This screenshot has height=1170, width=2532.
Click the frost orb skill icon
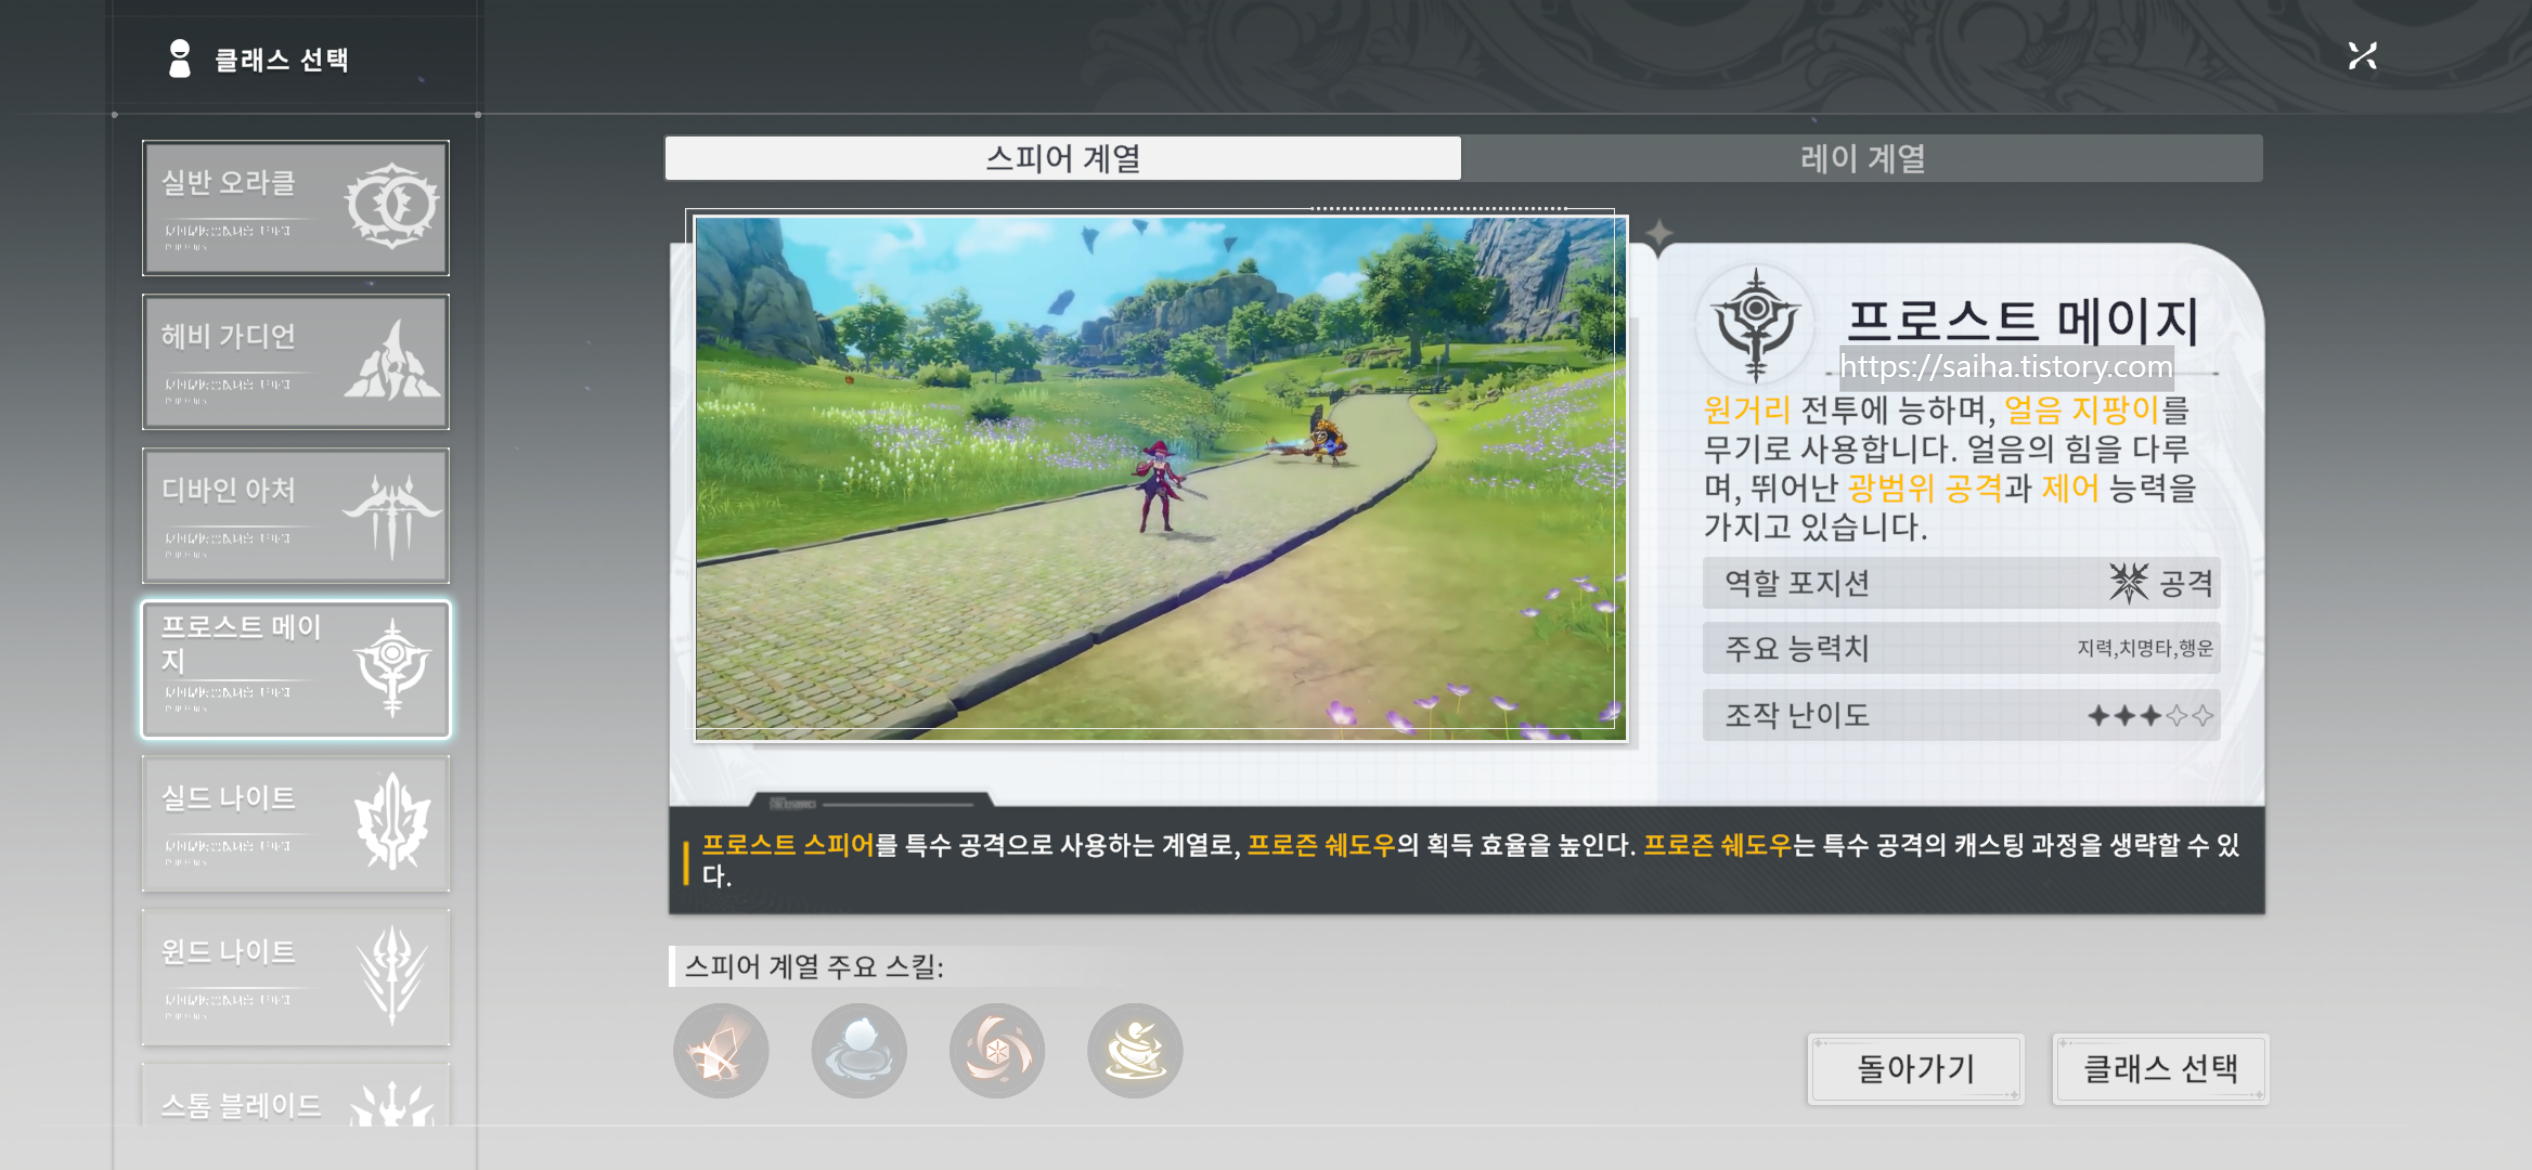(858, 1051)
